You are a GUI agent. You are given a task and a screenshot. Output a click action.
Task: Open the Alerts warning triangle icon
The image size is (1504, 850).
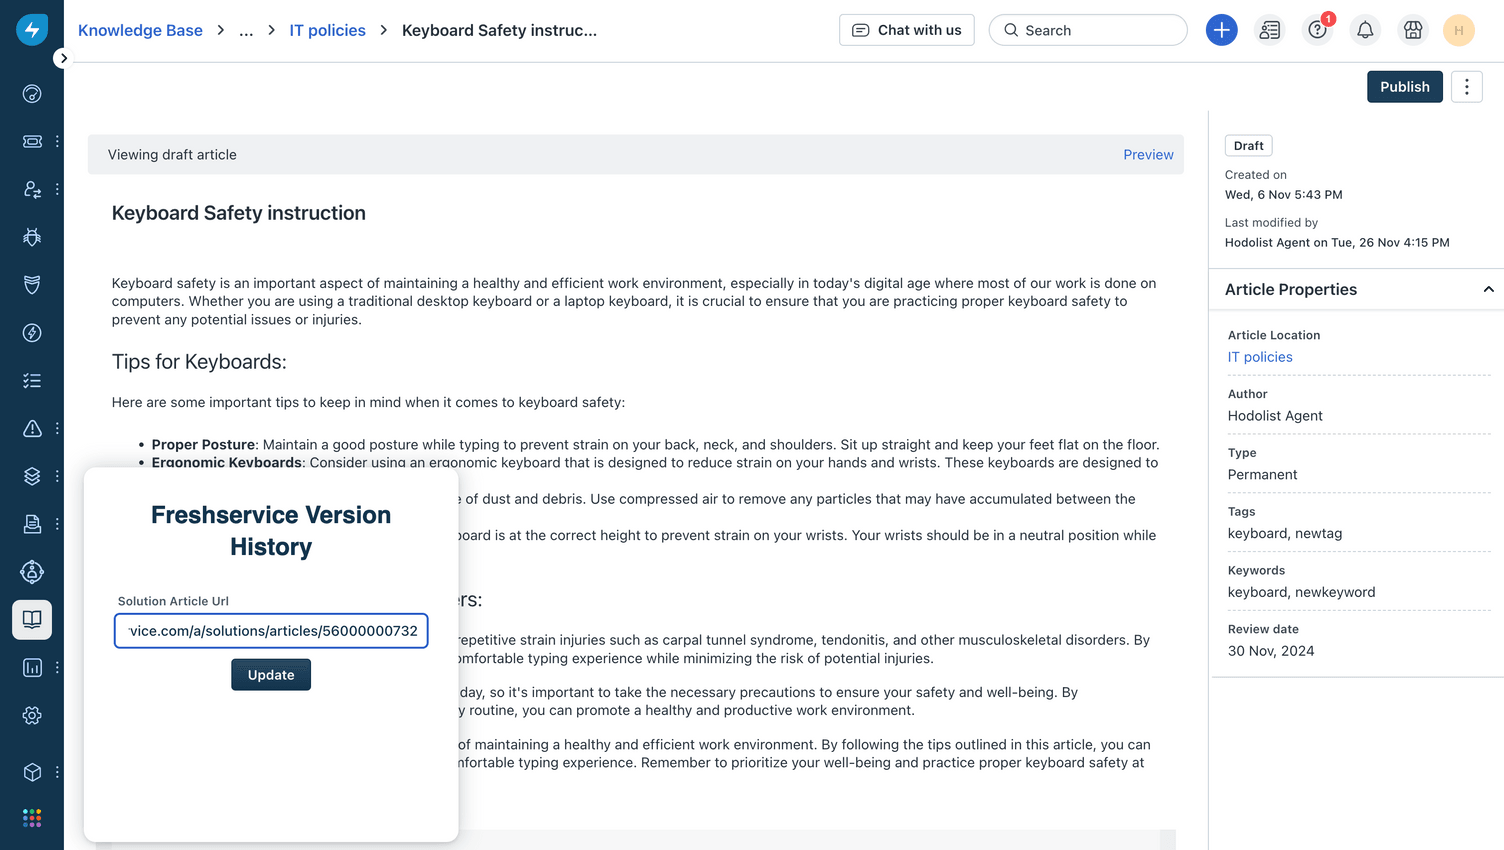(x=32, y=428)
